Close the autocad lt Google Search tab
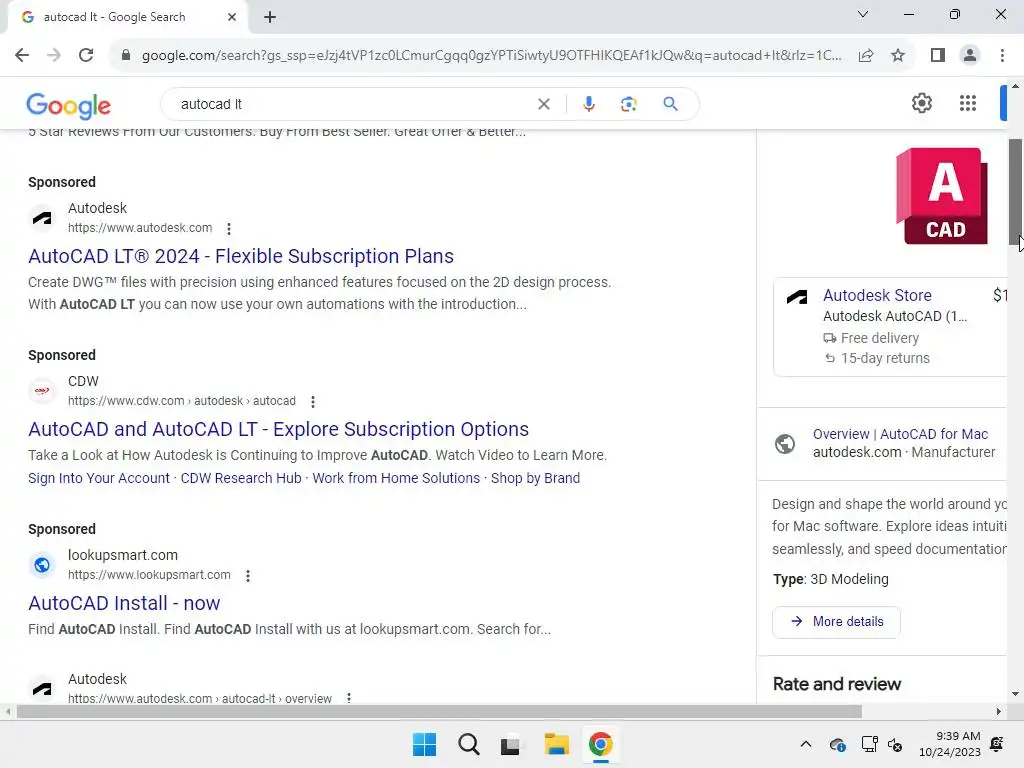Viewport: 1024px width, 768px height. 231,17
